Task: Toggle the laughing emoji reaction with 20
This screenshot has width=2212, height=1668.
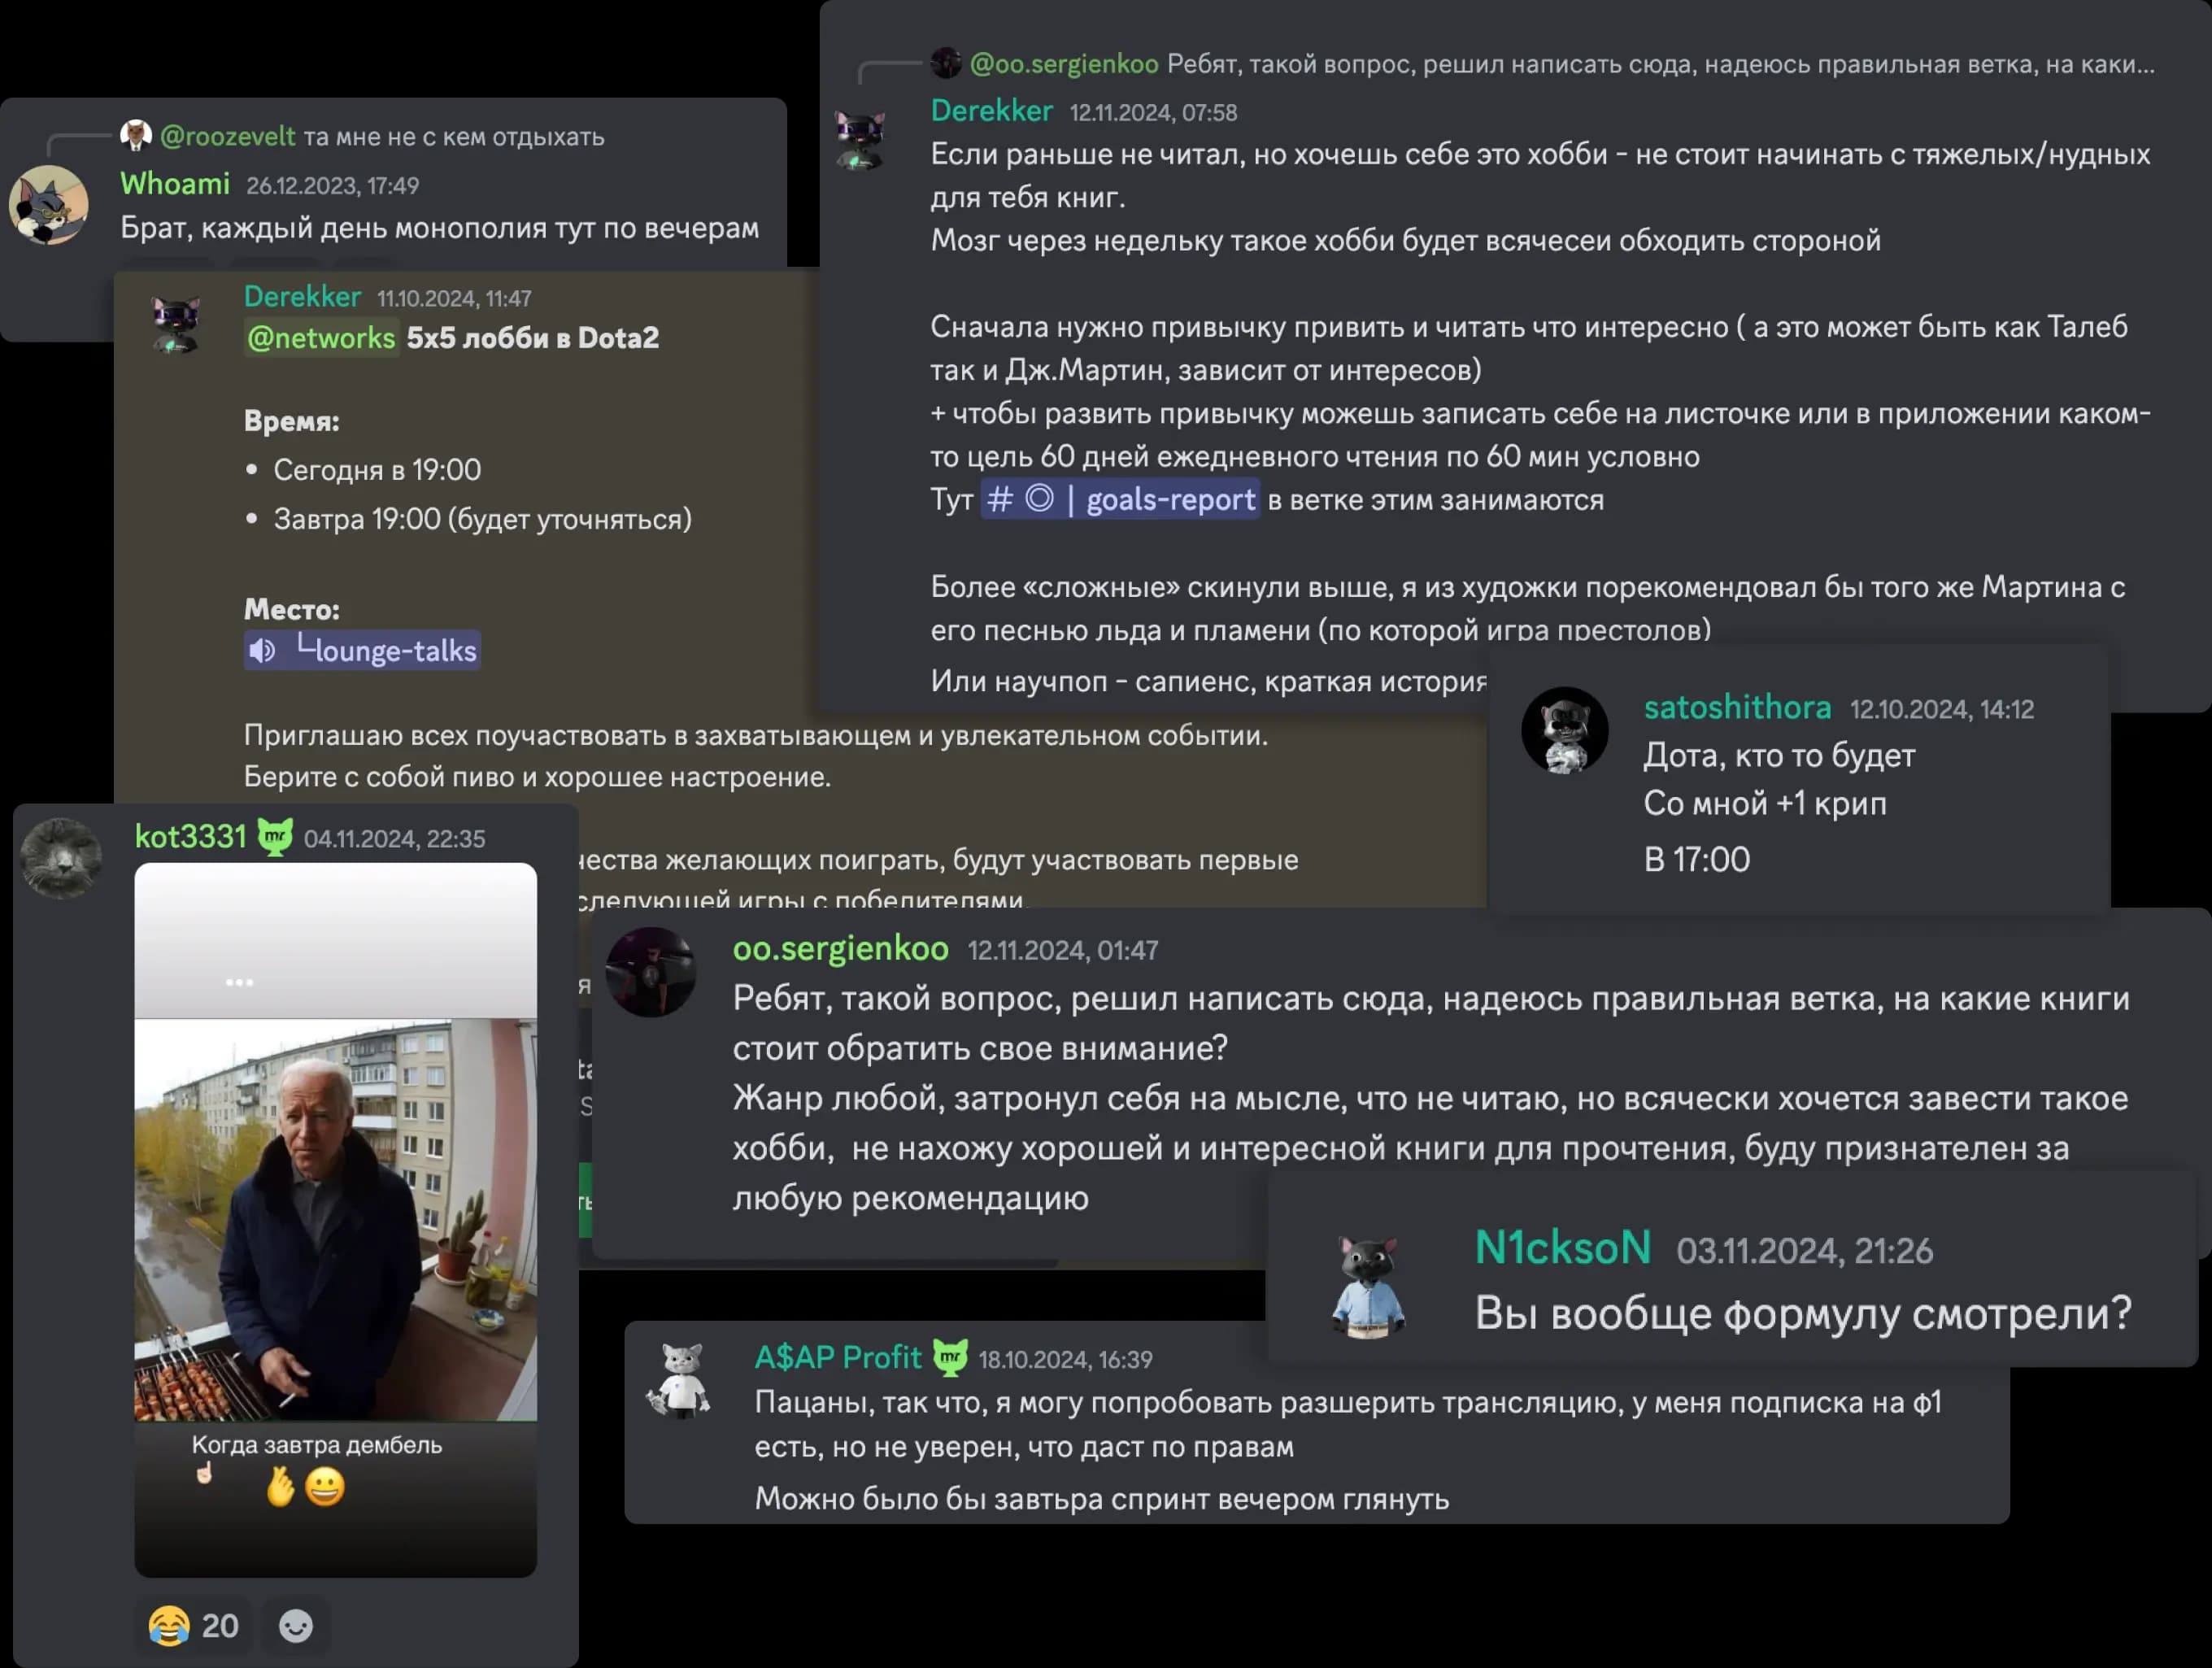Action: 193,1626
